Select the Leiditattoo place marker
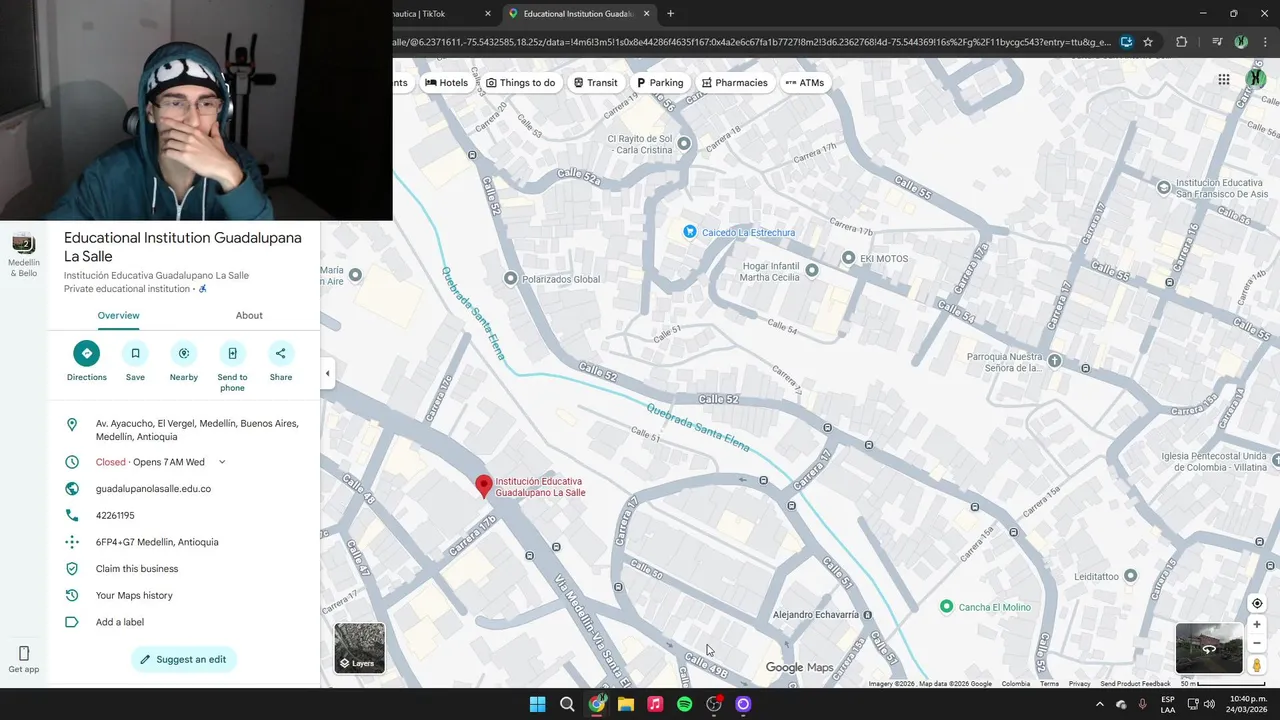This screenshot has height=720, width=1280. [x=1131, y=576]
